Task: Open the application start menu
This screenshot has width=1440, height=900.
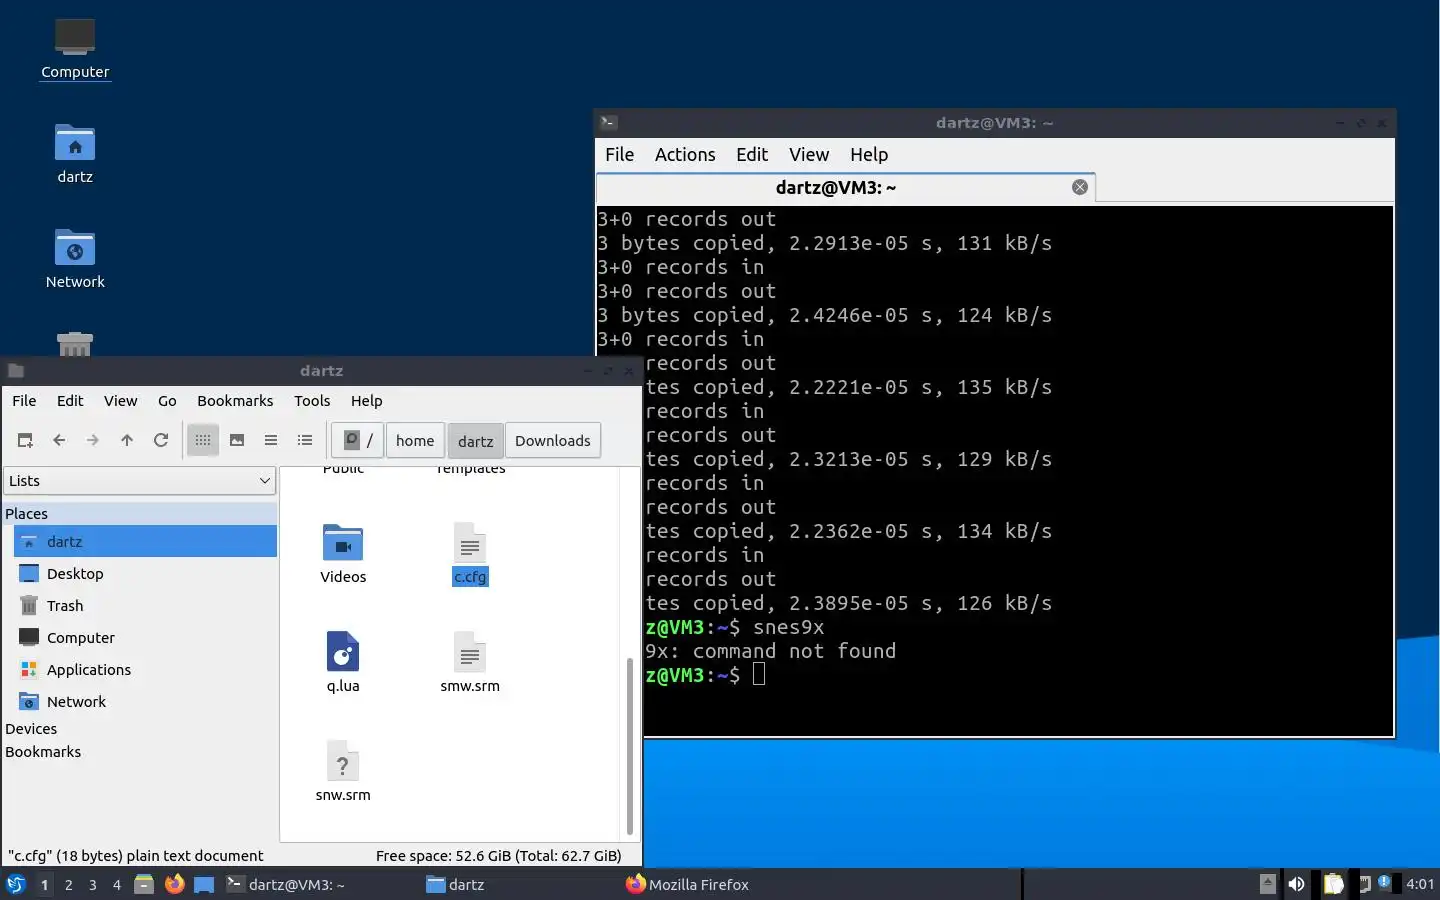Action: point(16,884)
